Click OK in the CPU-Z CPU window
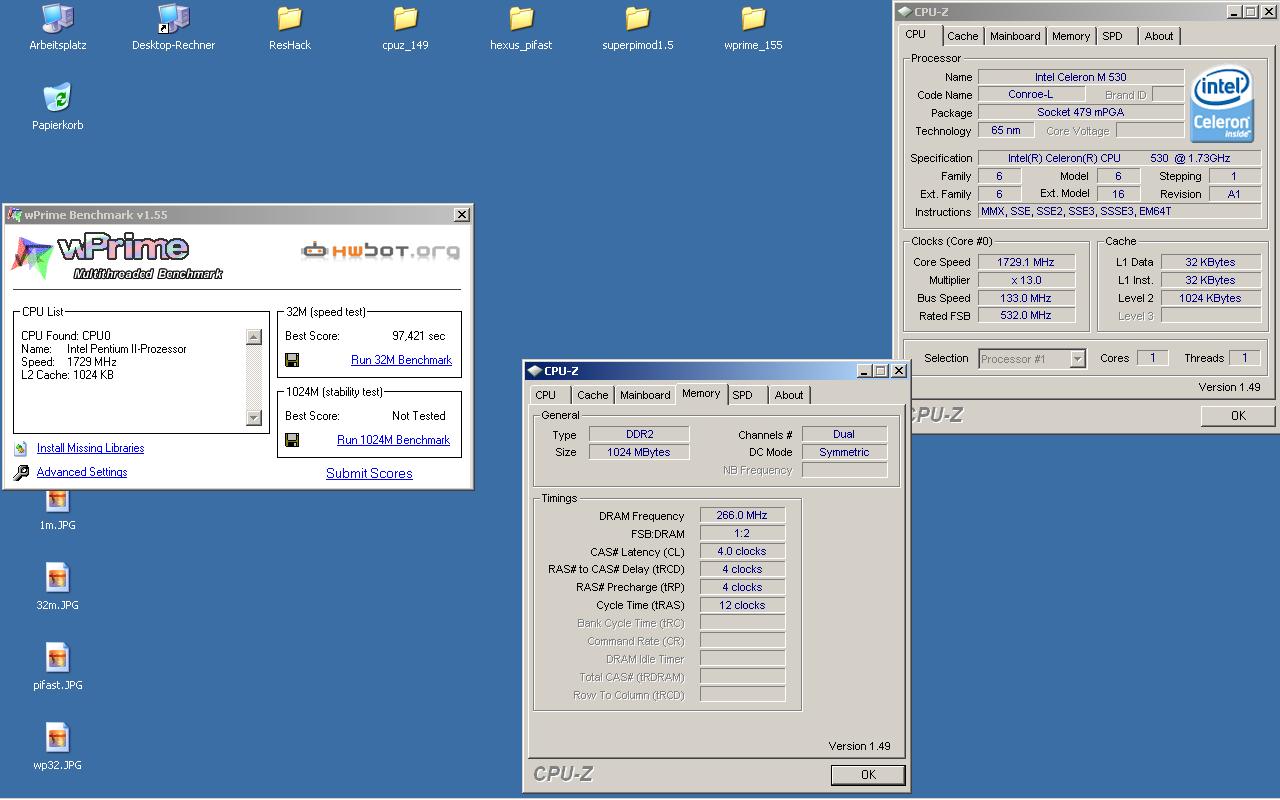 click(x=1238, y=416)
